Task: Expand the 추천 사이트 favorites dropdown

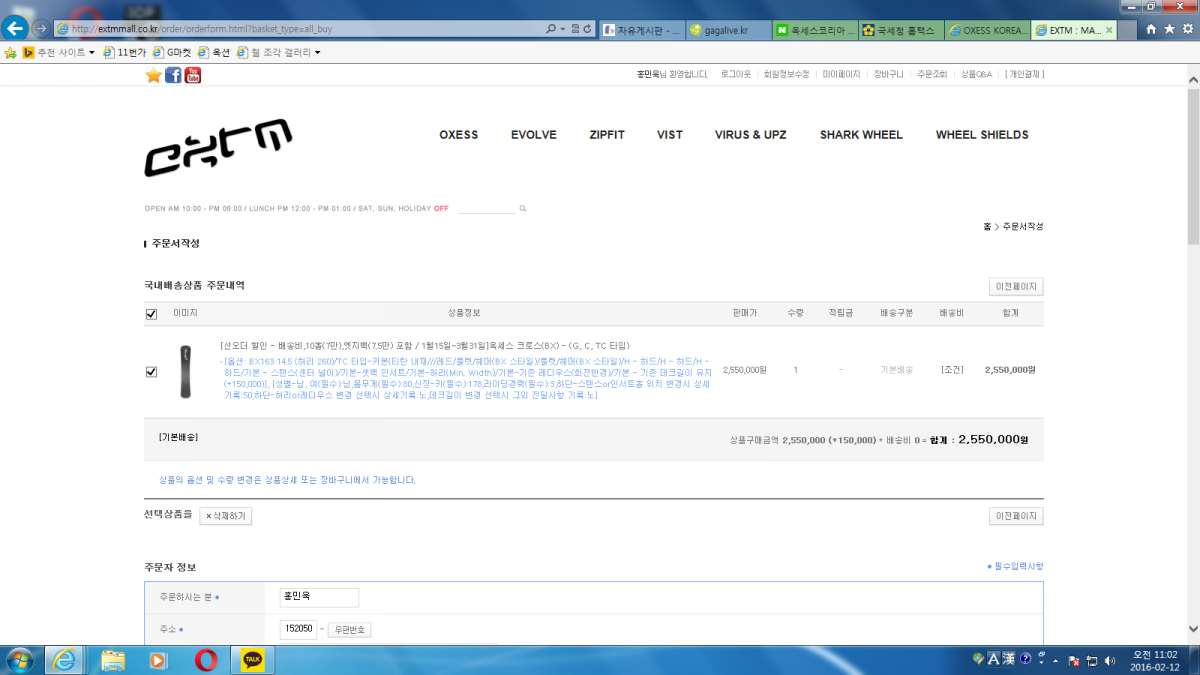Action: 92,52
